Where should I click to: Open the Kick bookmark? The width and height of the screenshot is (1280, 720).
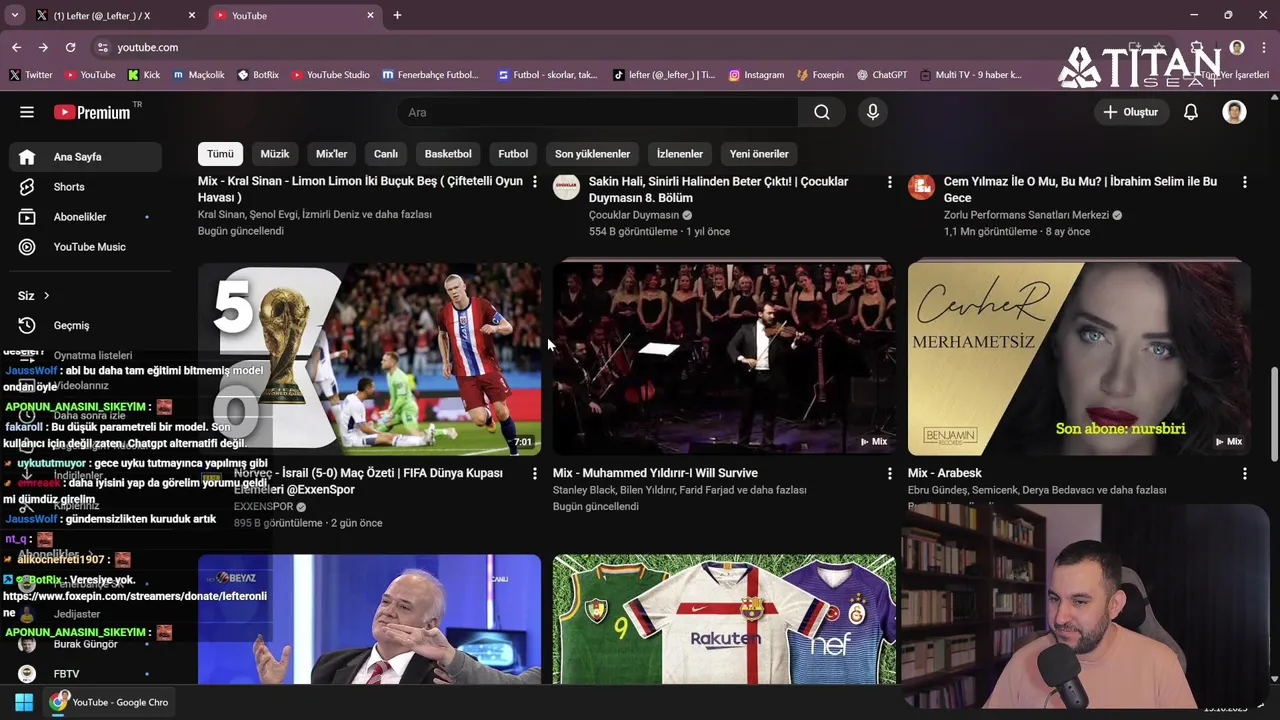click(x=144, y=75)
